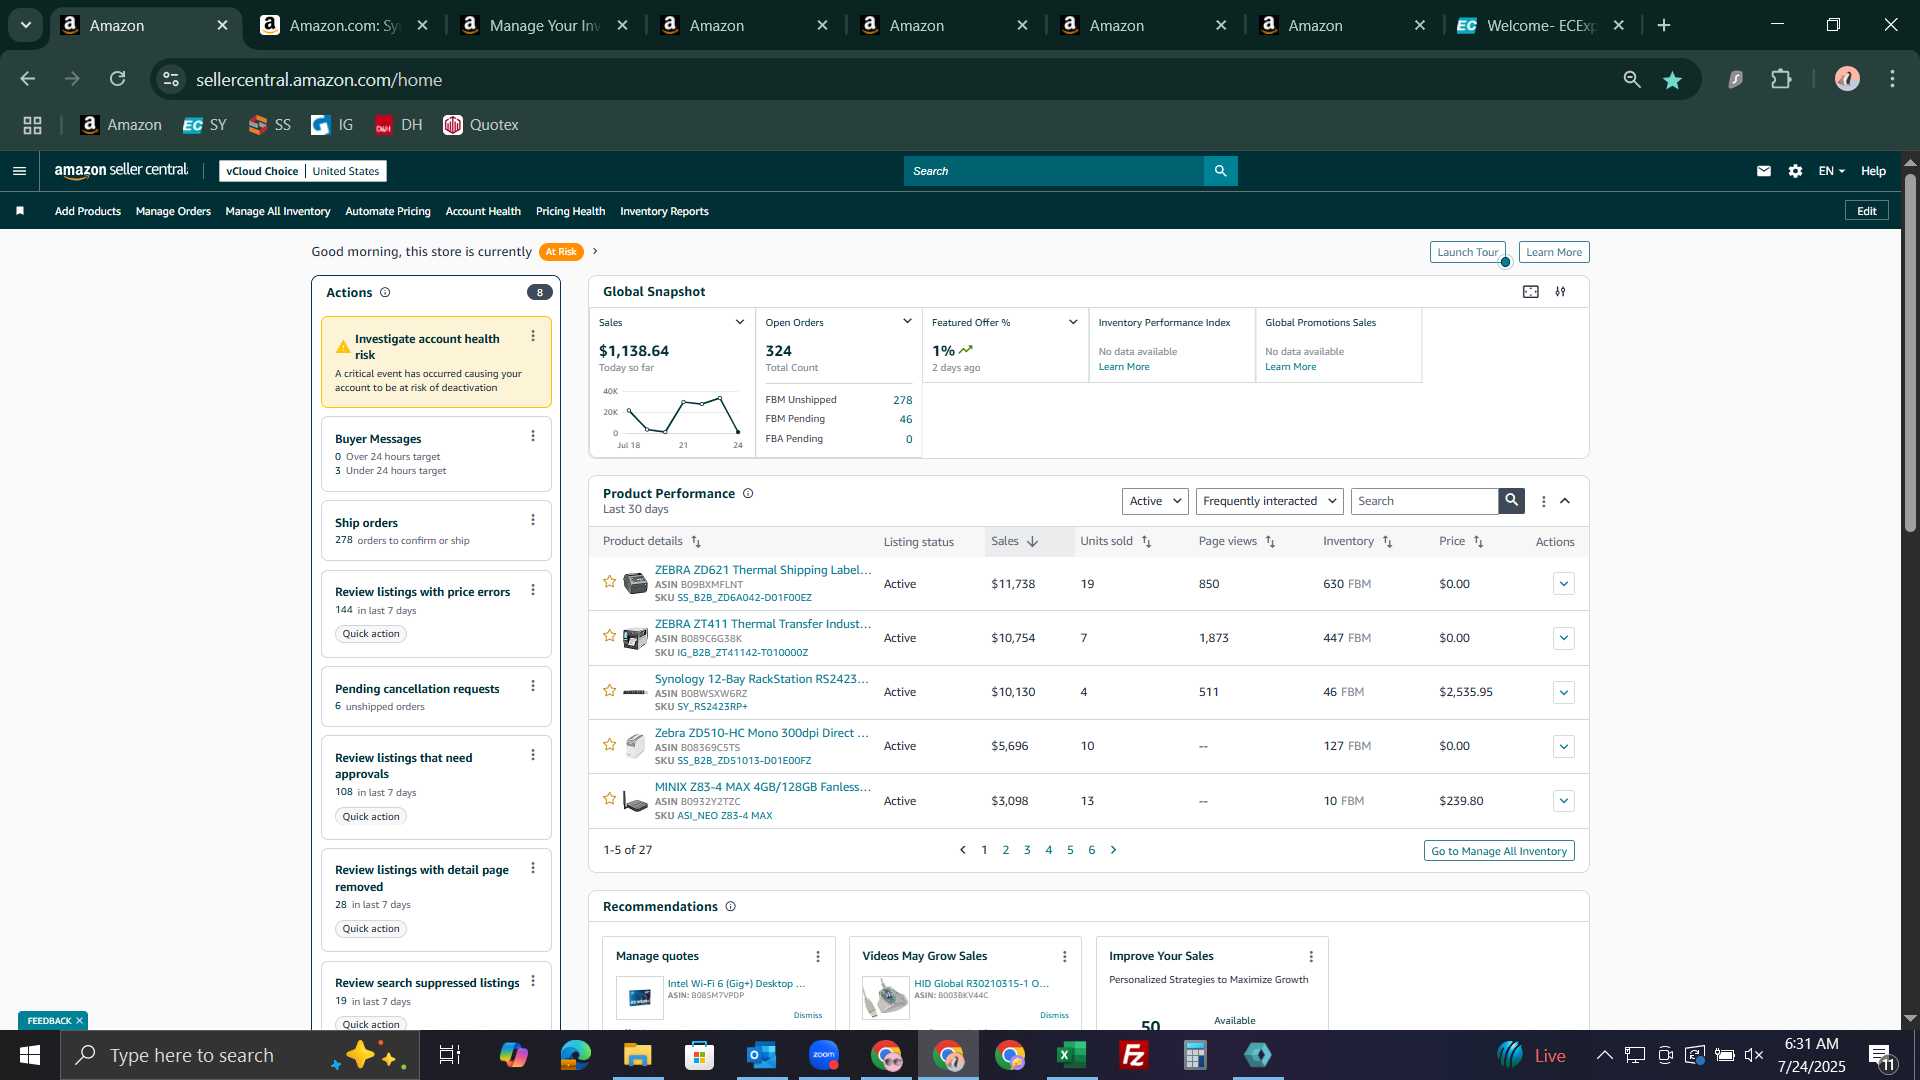The height and width of the screenshot is (1080, 1920).
Task: Click the Amazon Seller Central logo
Action: (x=121, y=171)
